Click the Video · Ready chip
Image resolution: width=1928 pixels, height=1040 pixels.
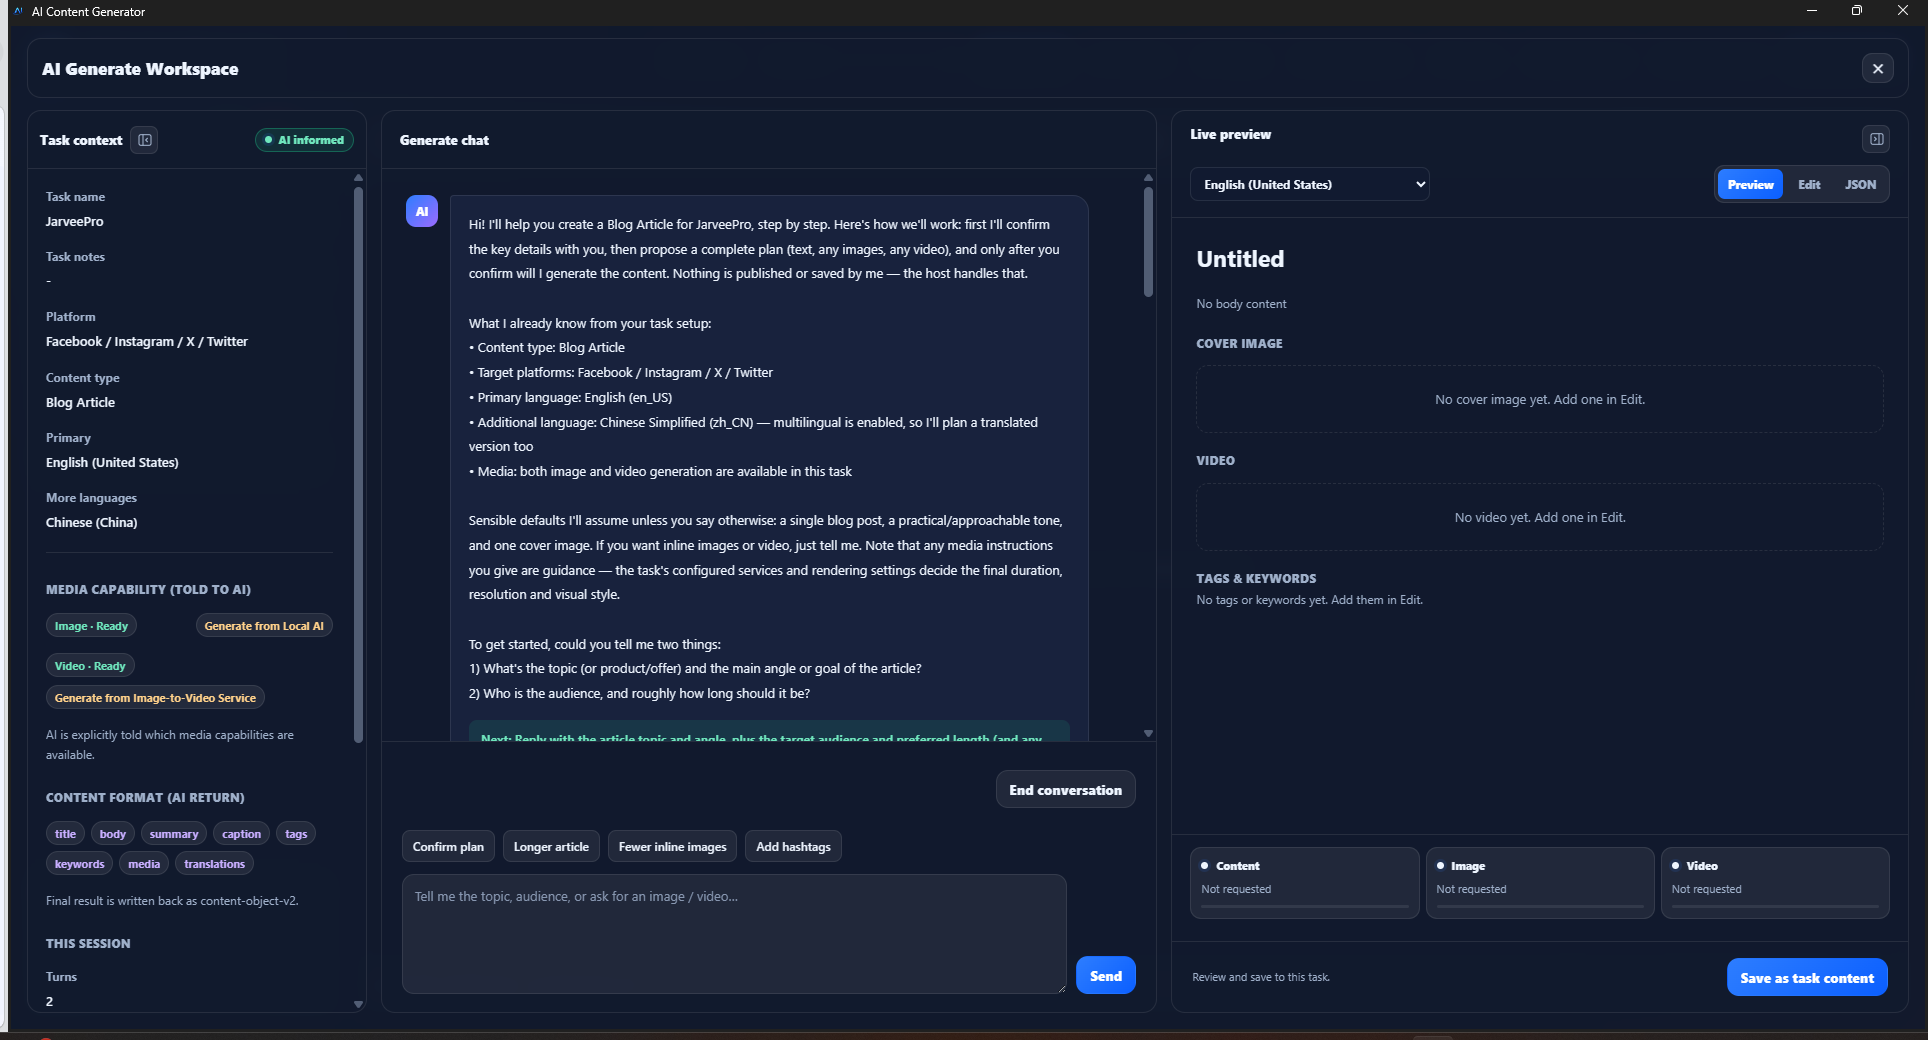coord(90,666)
